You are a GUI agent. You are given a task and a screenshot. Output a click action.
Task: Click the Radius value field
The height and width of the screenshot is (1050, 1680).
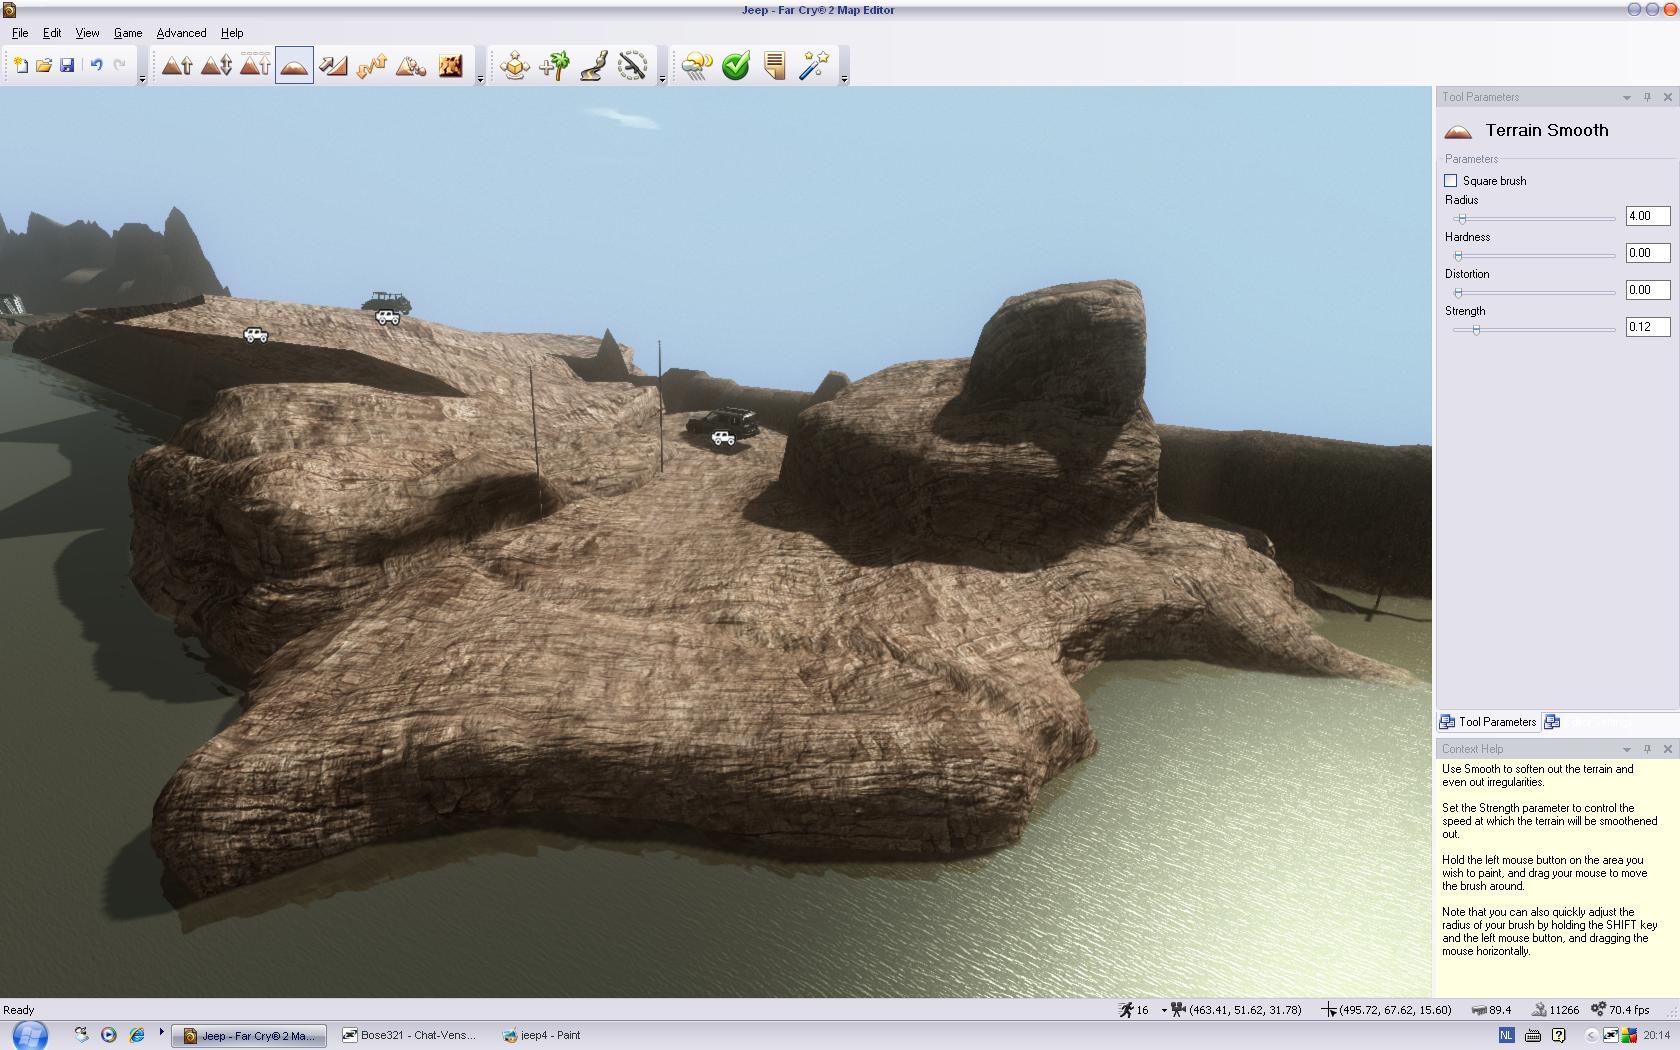coord(1648,216)
